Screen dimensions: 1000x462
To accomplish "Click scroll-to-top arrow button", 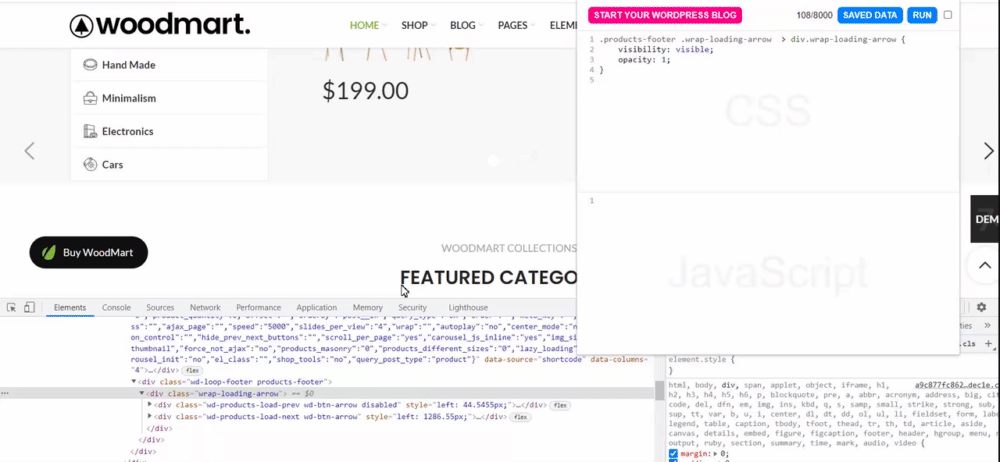I will 985,265.
